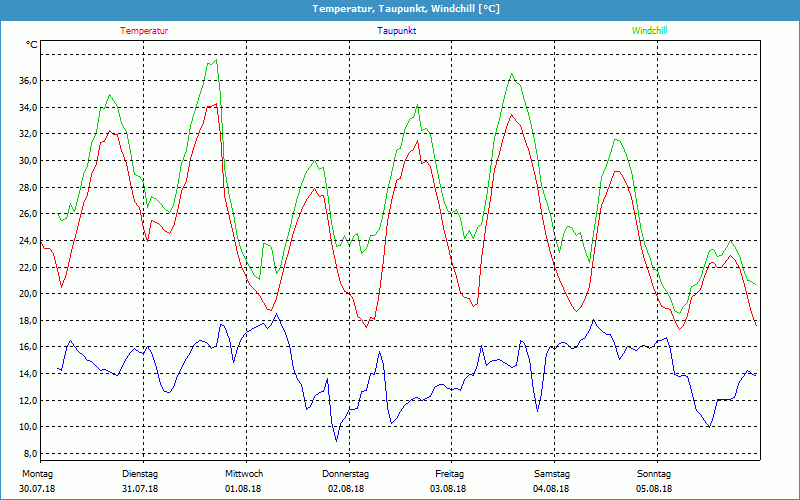Click the date 03.08.18

point(448,489)
